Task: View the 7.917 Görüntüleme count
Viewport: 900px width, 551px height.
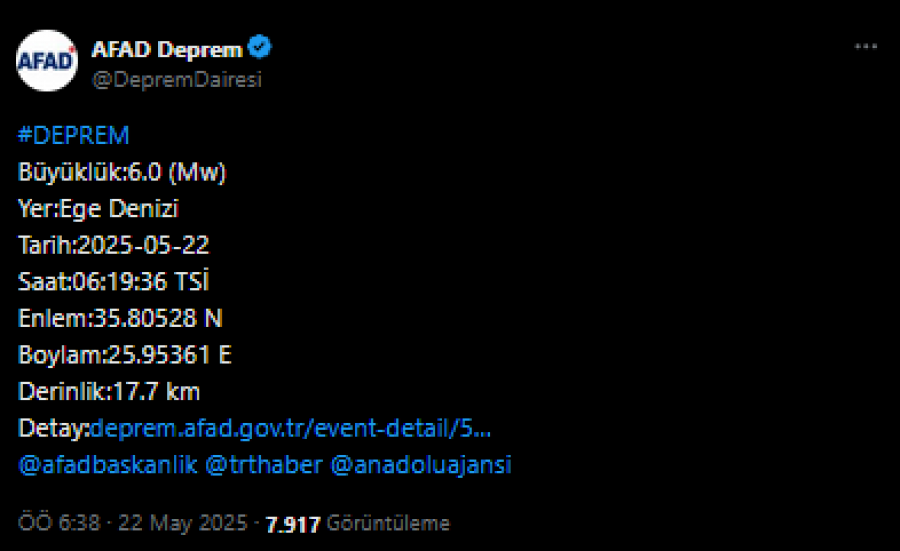Action: pyautogui.click(x=358, y=523)
